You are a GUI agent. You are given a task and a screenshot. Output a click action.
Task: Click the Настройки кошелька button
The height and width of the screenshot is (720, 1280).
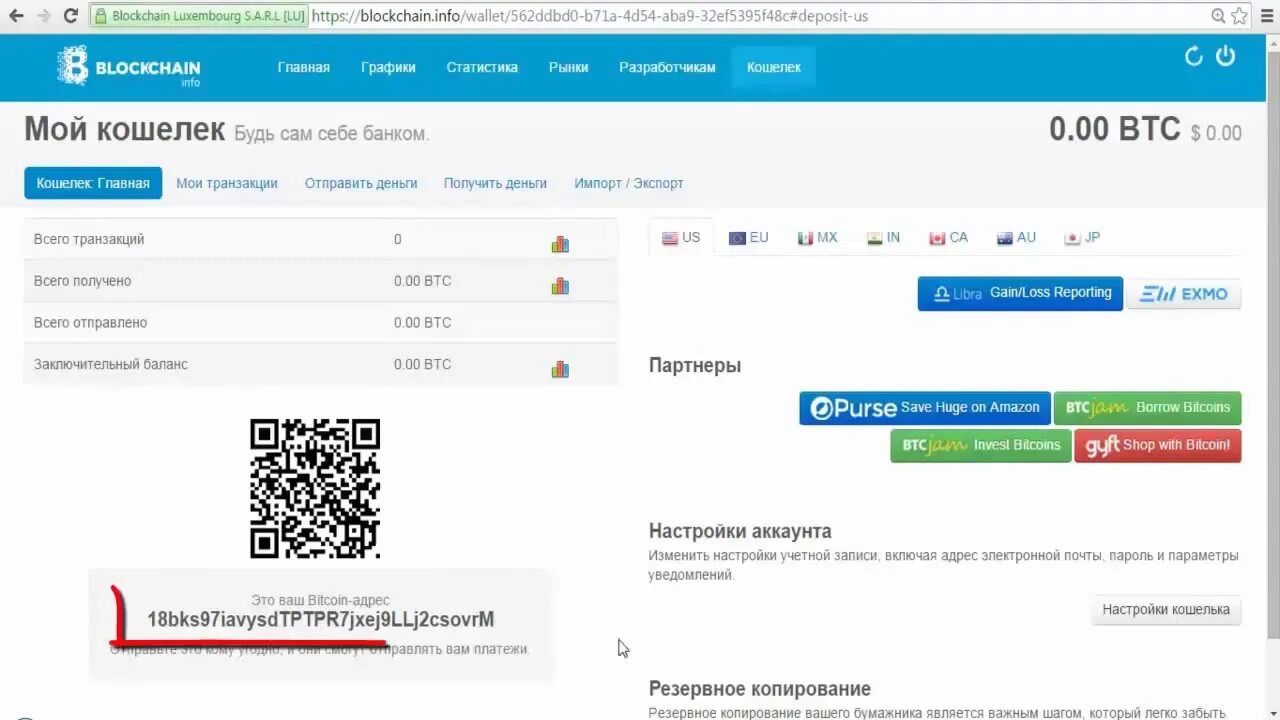pyautogui.click(x=1166, y=609)
